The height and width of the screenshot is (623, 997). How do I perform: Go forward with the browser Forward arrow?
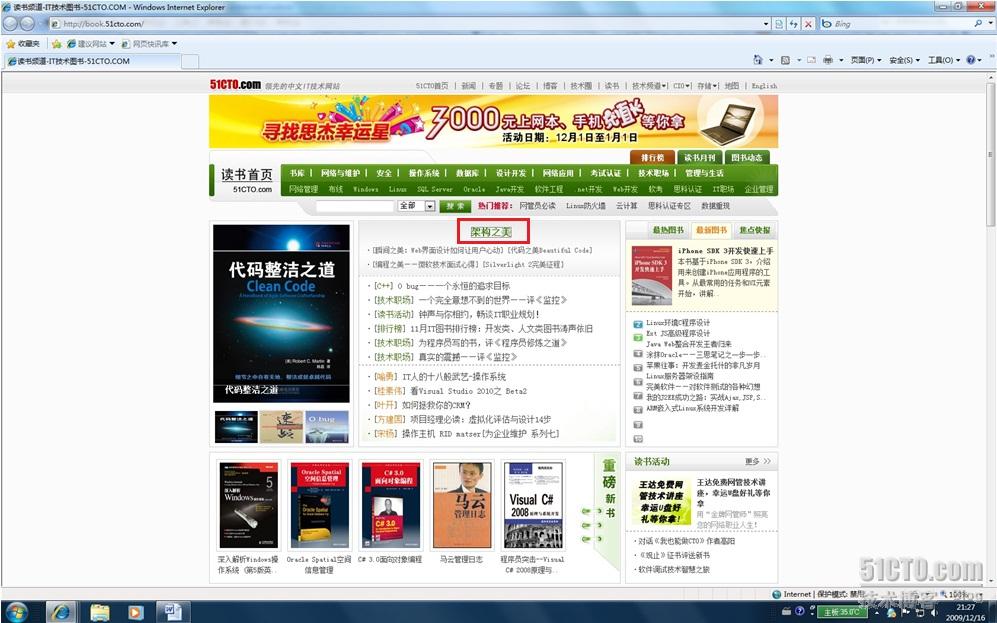[x=27, y=24]
